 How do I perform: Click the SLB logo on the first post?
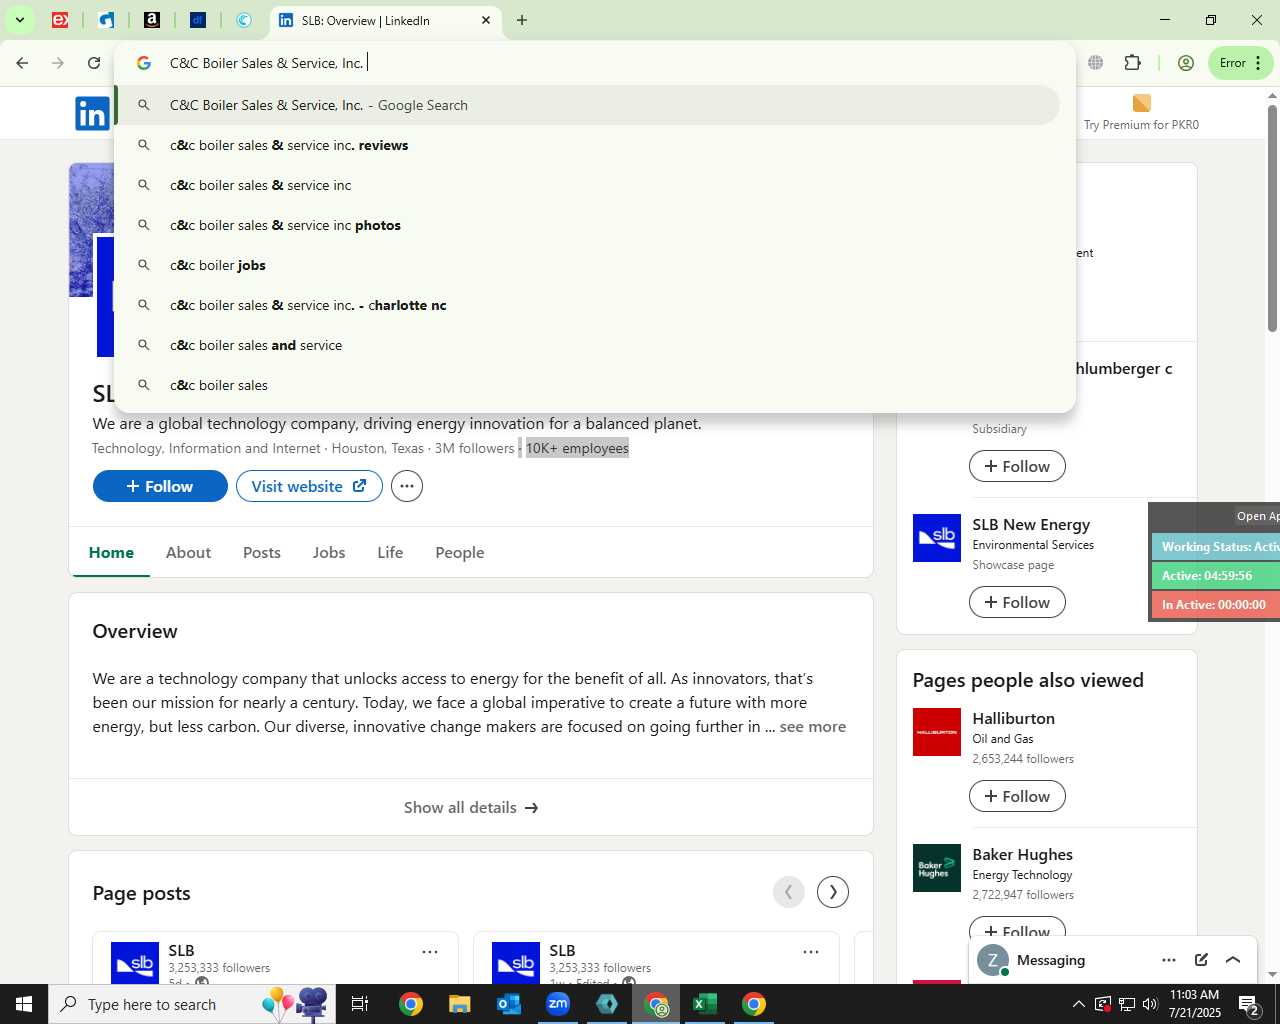tap(135, 963)
